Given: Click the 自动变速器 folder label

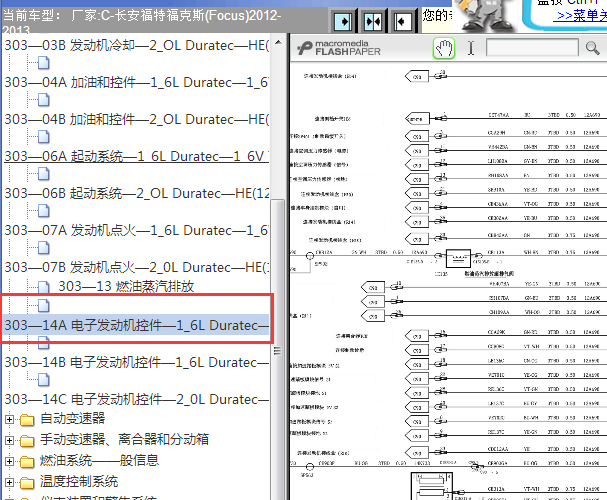Looking at the screenshot, I should click(73, 418).
